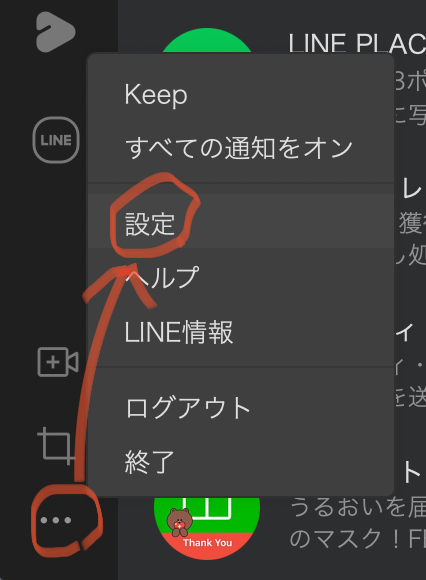The width and height of the screenshot is (426, 580).
Task: Select LINE情報 menu item
Action: pos(240,332)
